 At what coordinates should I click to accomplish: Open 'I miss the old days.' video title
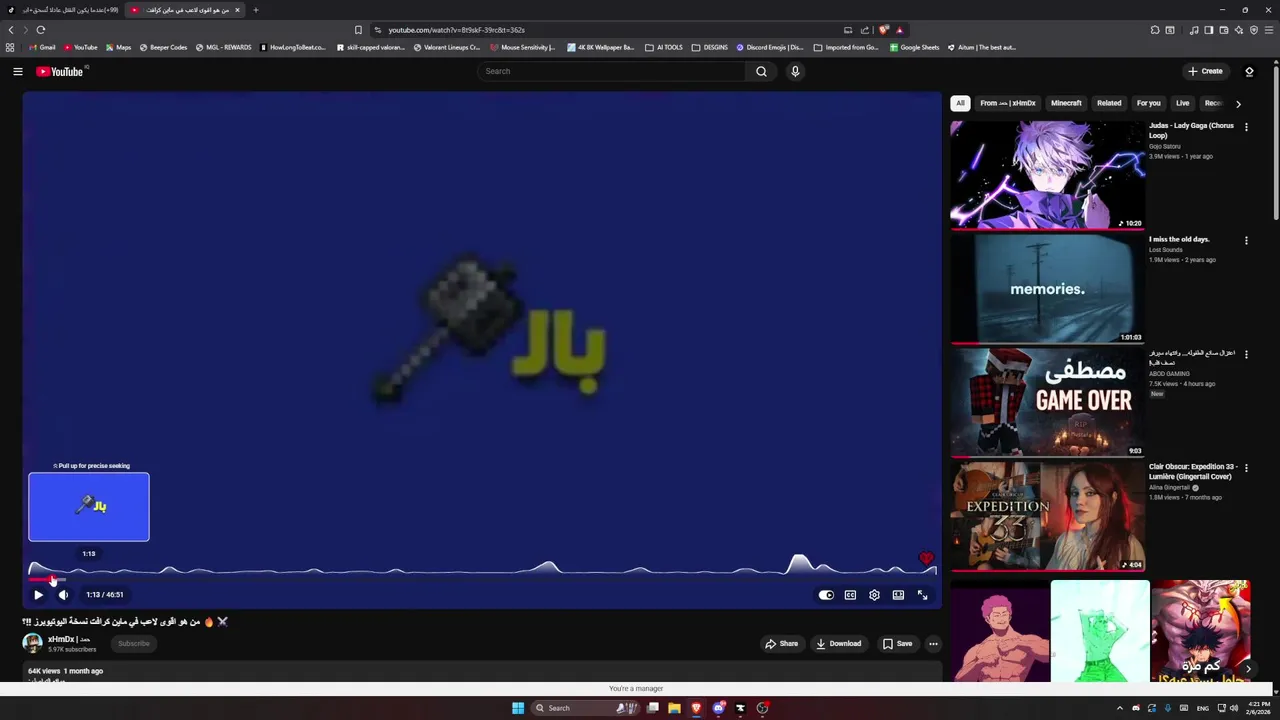[x=1179, y=239]
